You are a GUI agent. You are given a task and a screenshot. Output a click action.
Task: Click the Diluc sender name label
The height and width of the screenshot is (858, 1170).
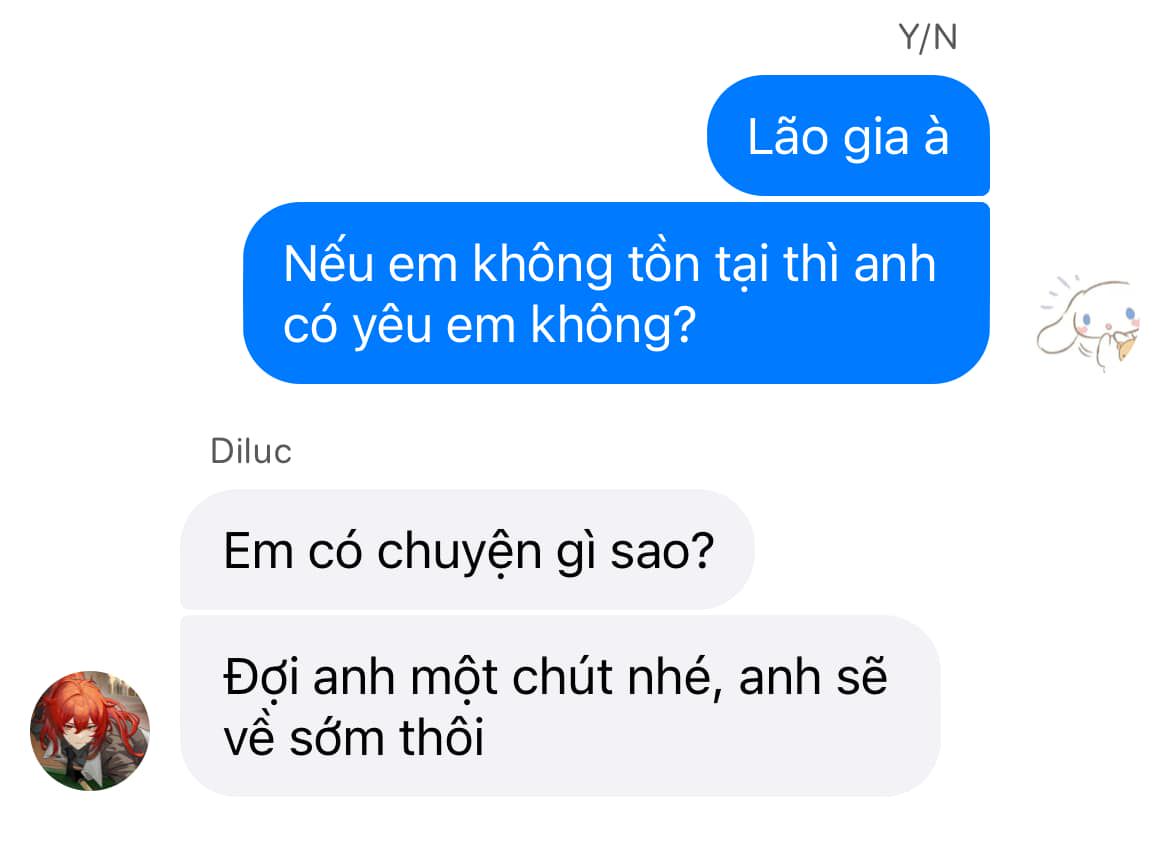coord(251,451)
